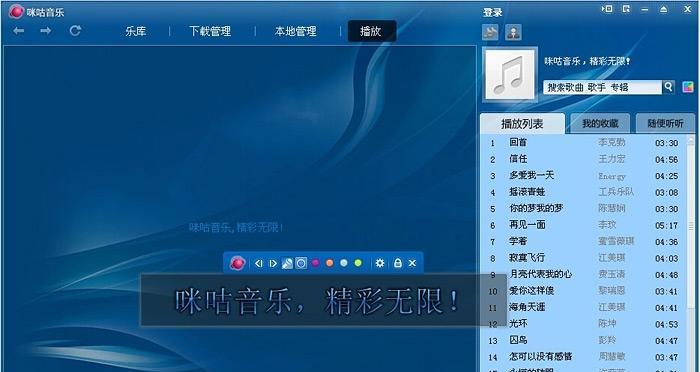Switch to the 我的收藏 tab
700x372 pixels.
(600, 124)
